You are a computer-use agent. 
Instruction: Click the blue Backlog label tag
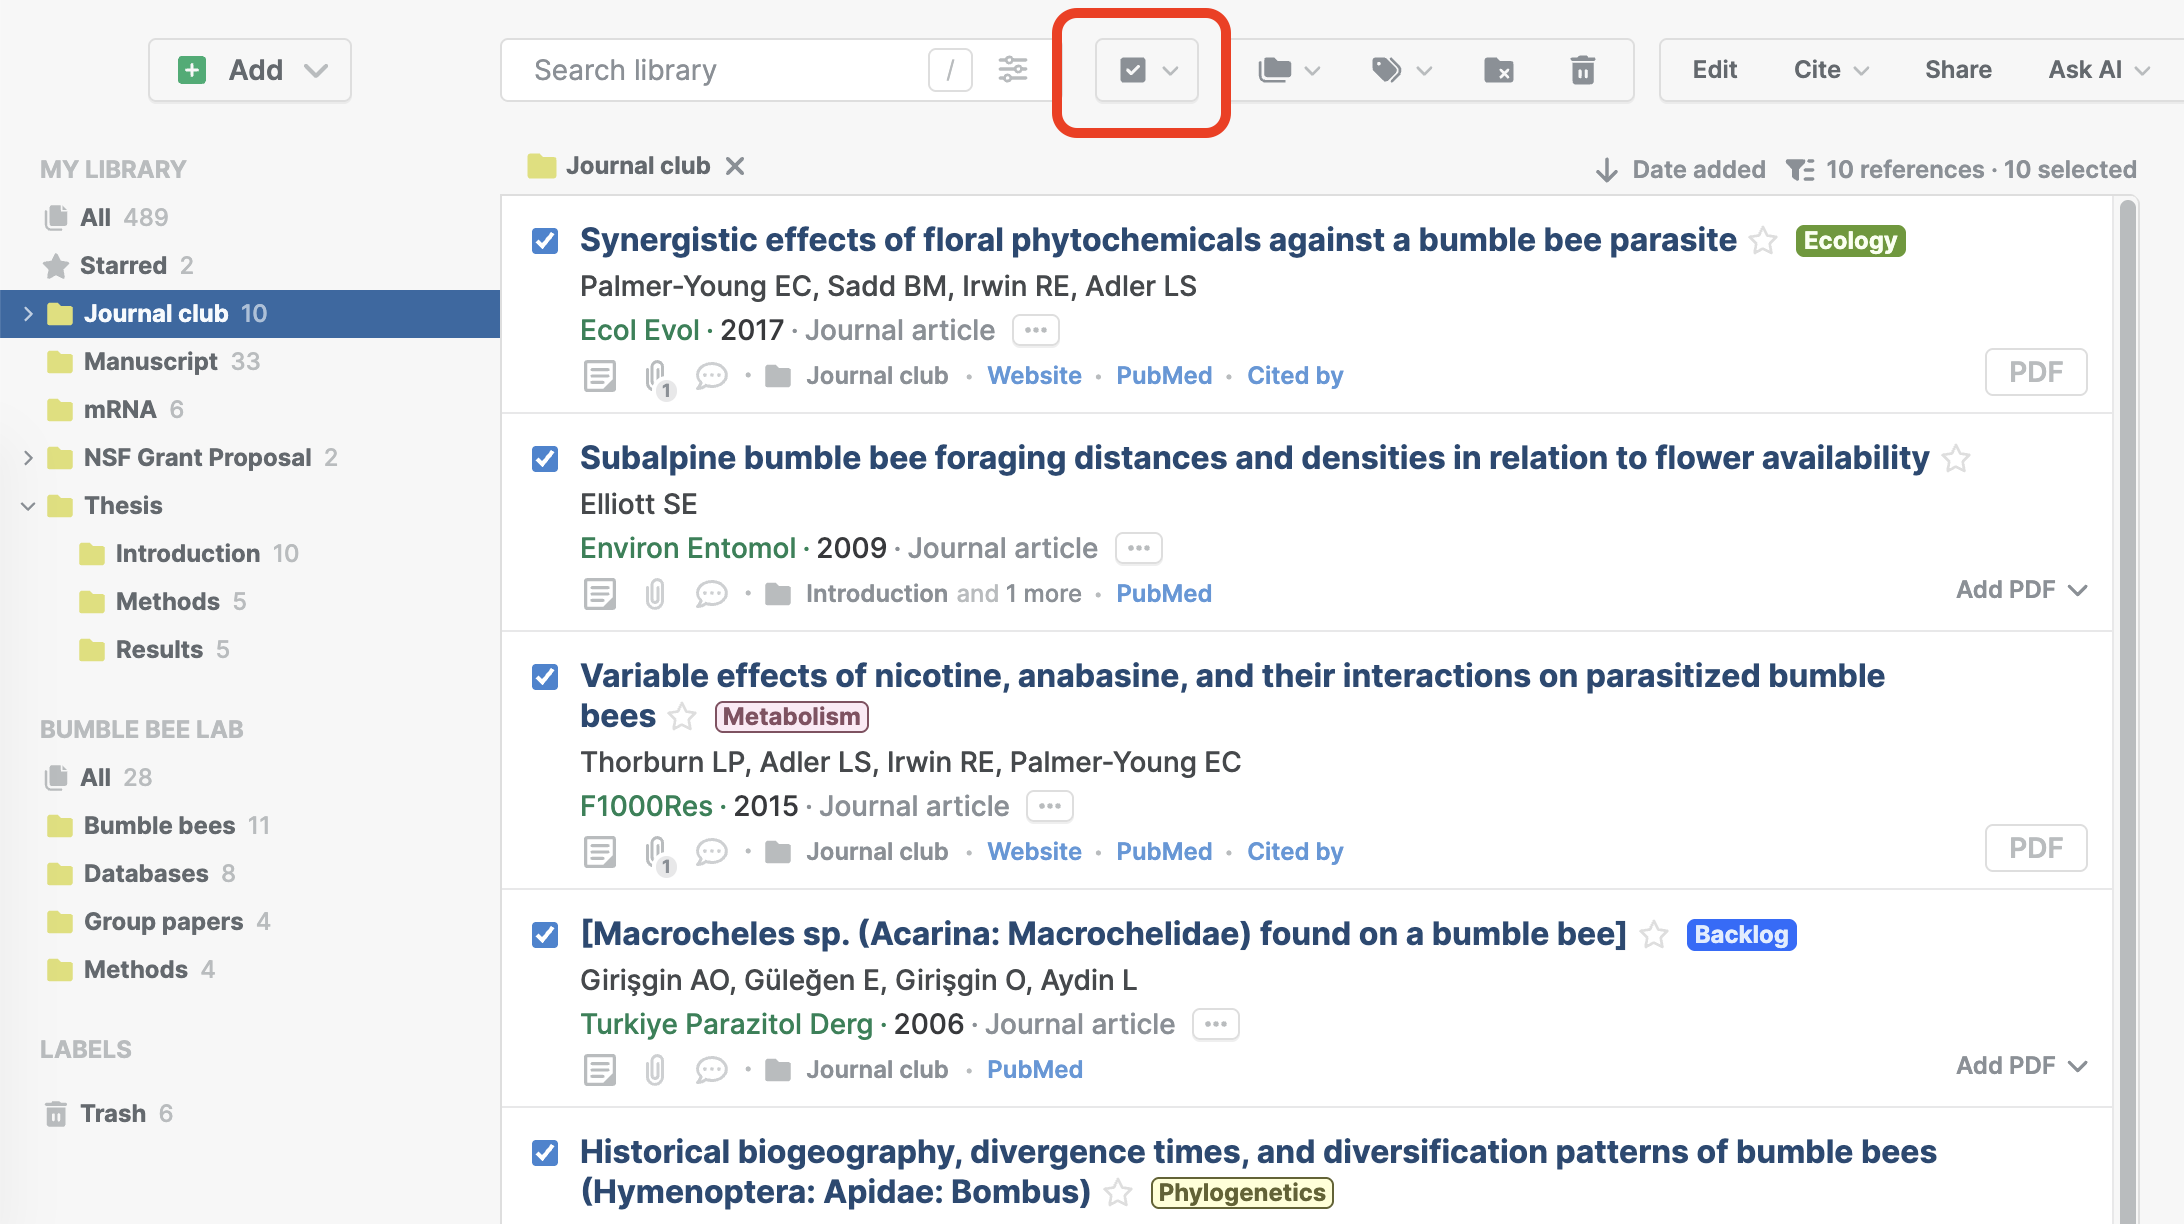coord(1740,935)
